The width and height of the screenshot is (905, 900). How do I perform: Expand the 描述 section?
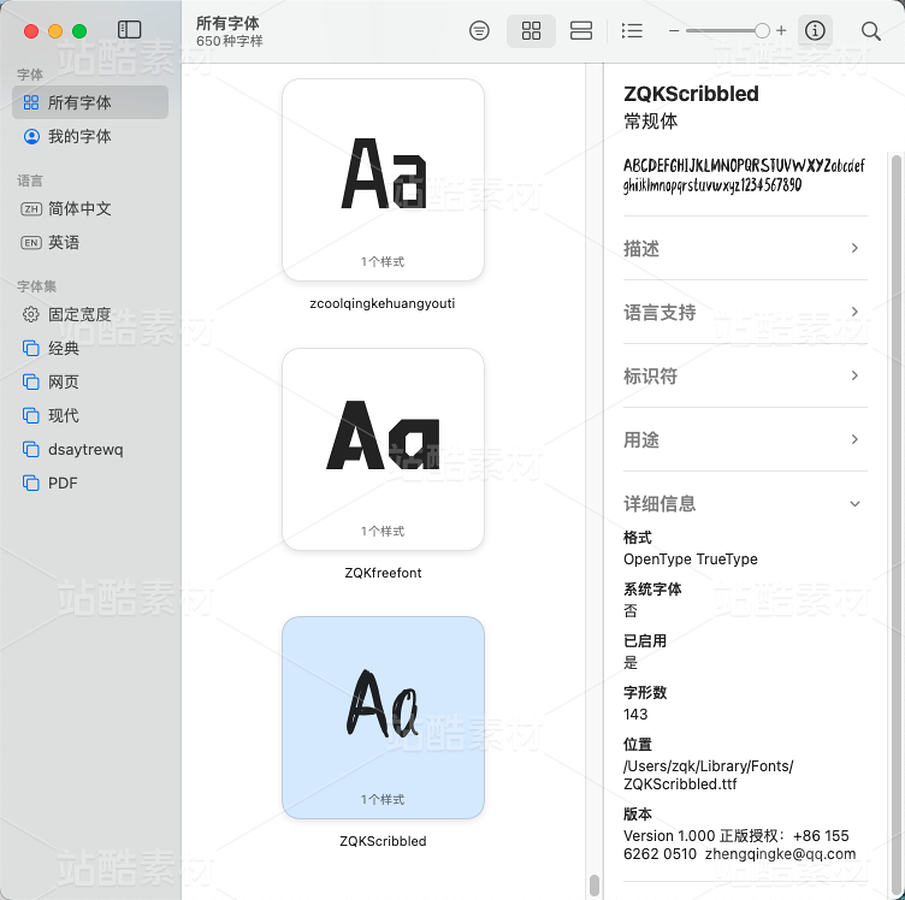(745, 248)
